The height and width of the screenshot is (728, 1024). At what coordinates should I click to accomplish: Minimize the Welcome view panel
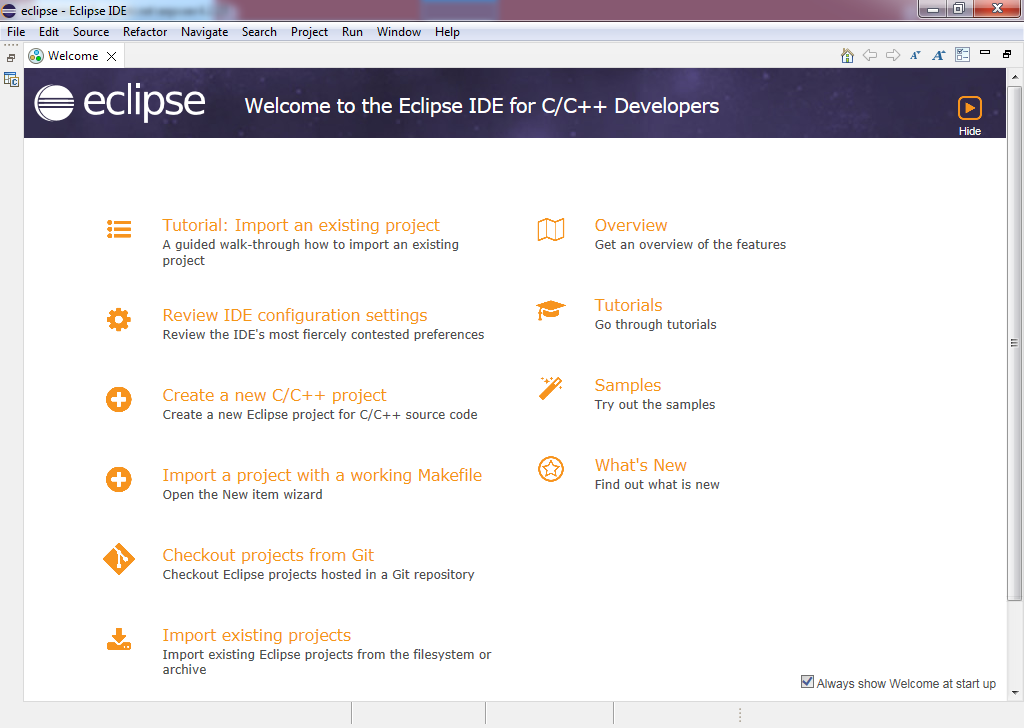click(x=985, y=54)
